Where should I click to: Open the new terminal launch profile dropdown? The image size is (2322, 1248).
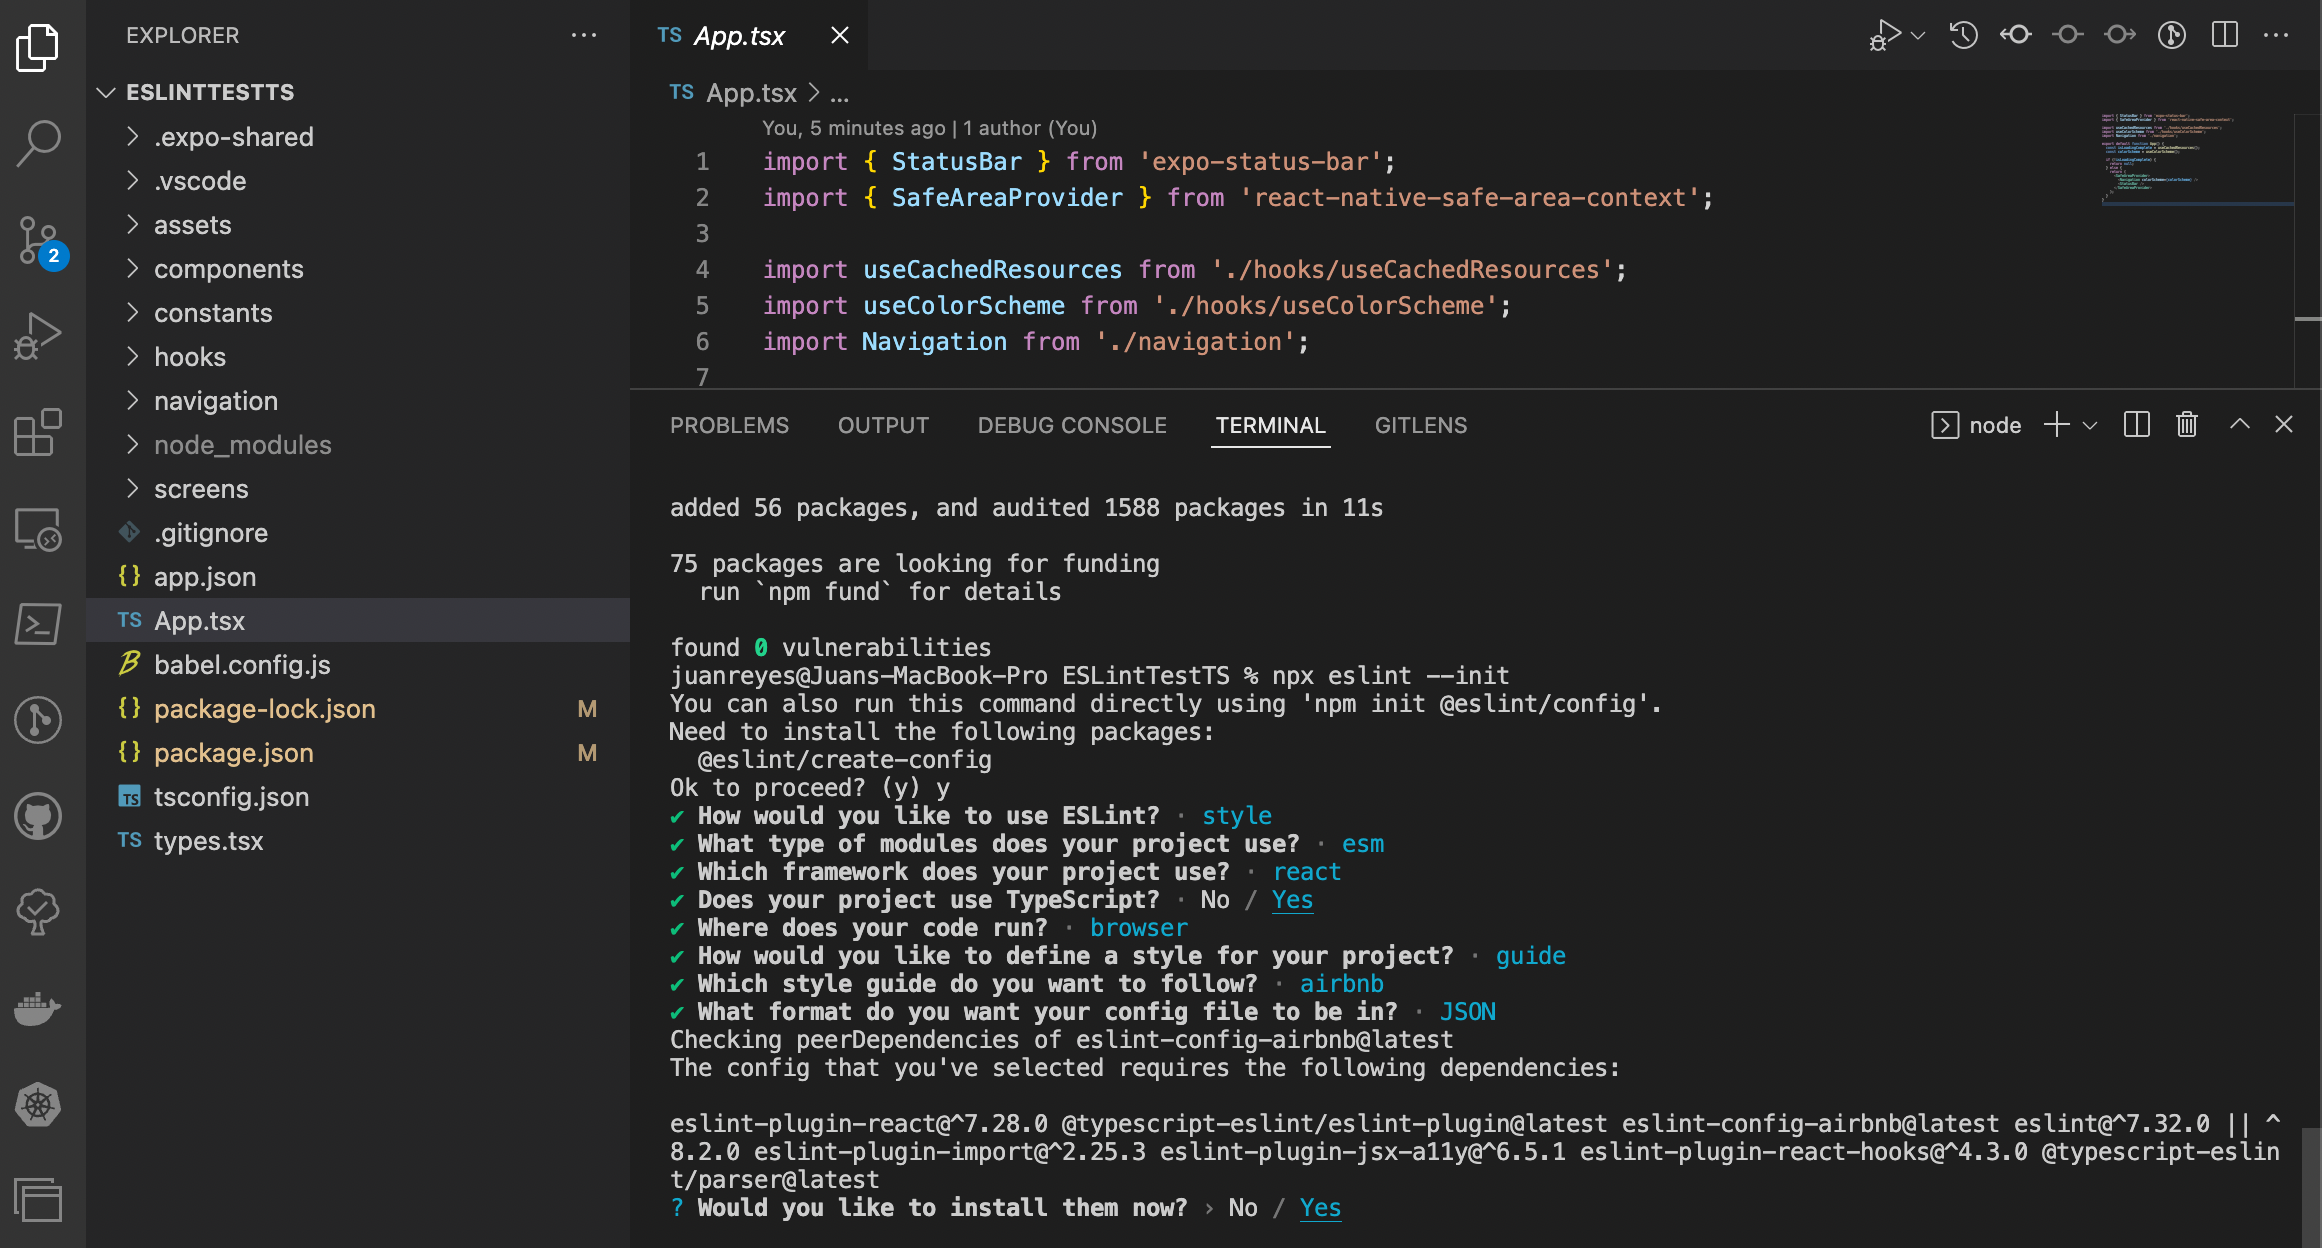2090,425
